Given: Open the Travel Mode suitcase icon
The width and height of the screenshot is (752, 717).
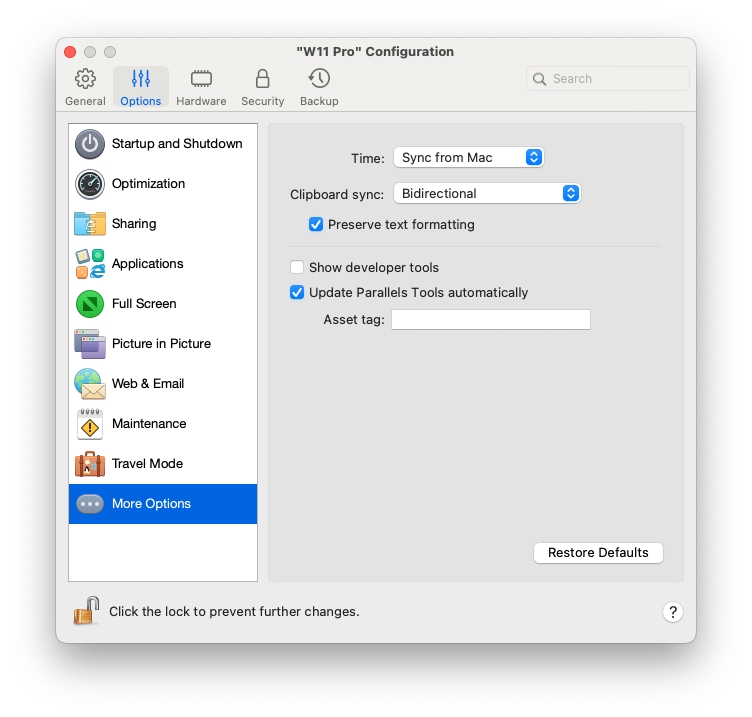Looking at the screenshot, I should 90,464.
